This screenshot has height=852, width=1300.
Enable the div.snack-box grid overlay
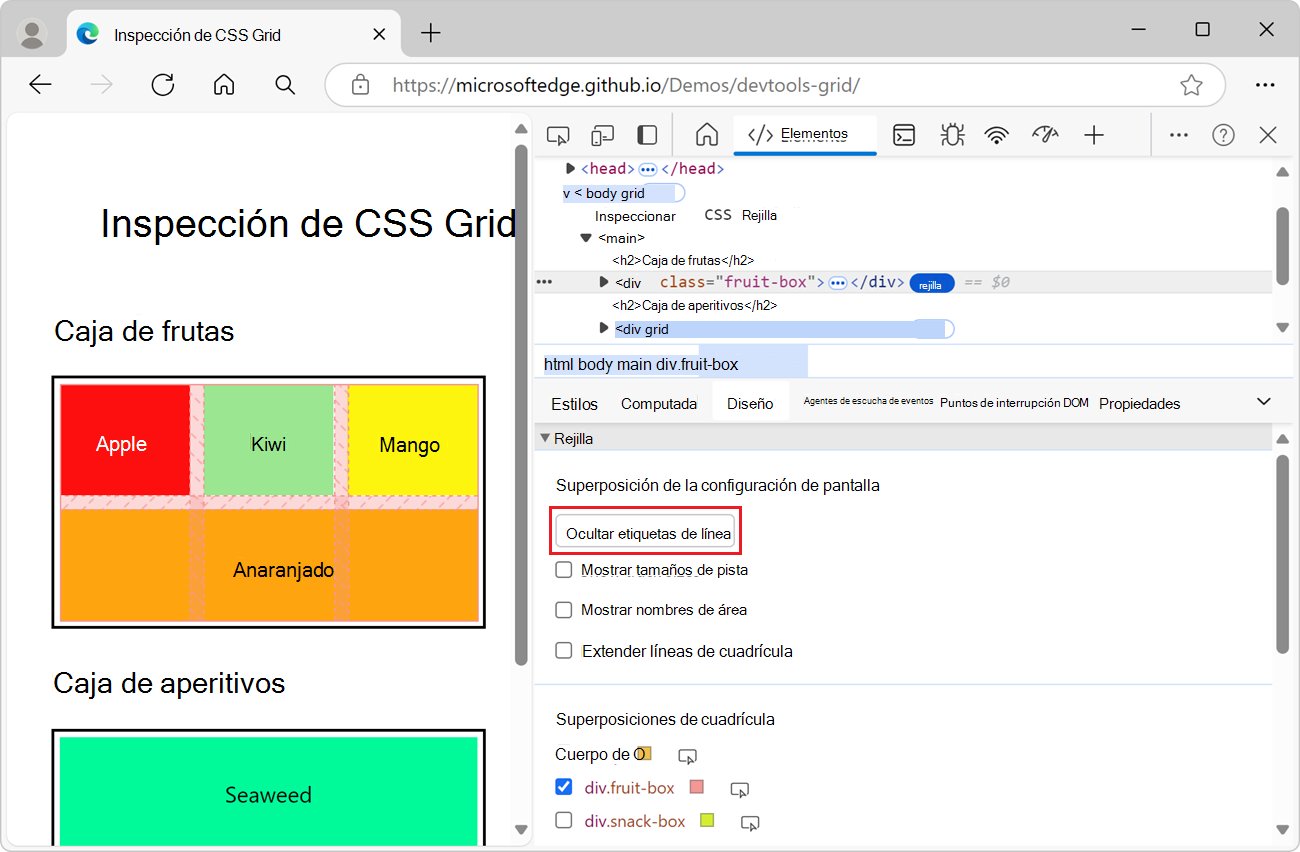click(564, 821)
